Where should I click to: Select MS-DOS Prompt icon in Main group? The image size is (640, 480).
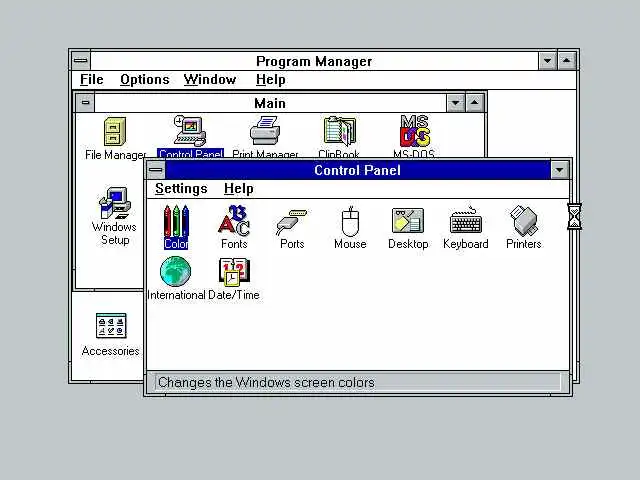point(414,136)
